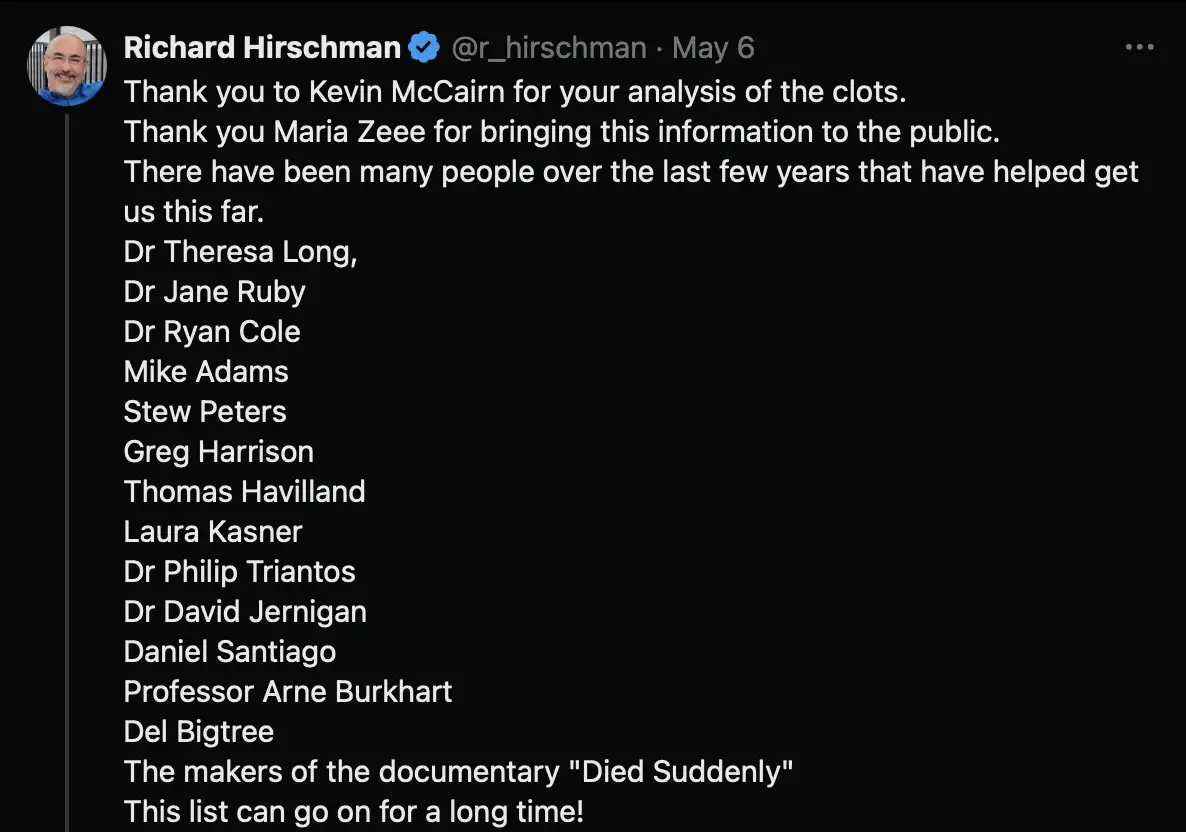Click the name Dr Jane Ruby
Screen dimensions: 1186x832
tap(214, 292)
